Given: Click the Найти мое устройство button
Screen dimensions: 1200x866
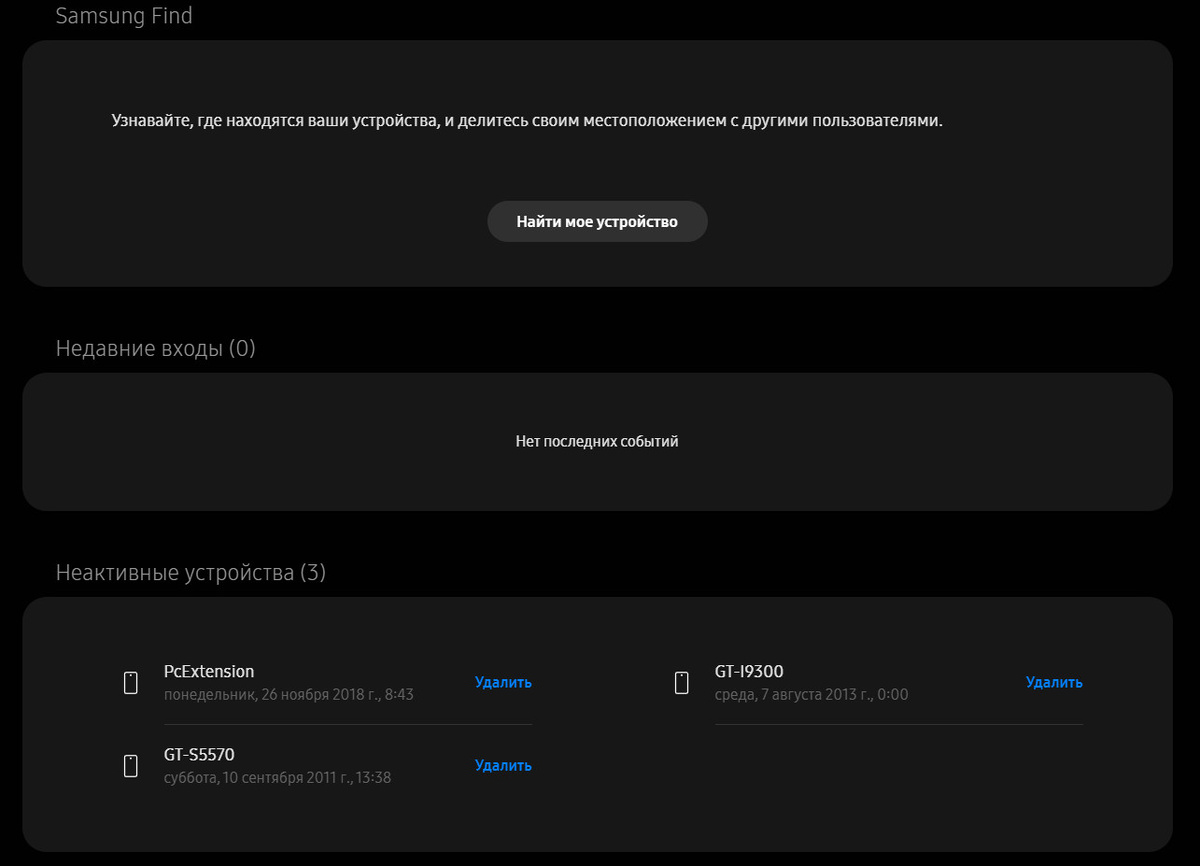Looking at the screenshot, I should click(x=597, y=221).
